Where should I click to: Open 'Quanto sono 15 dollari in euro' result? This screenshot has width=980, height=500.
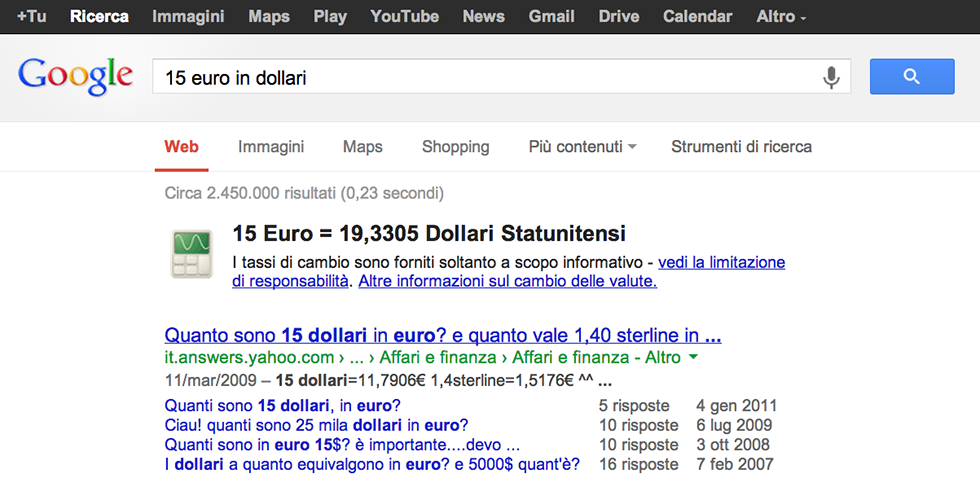[442, 334]
